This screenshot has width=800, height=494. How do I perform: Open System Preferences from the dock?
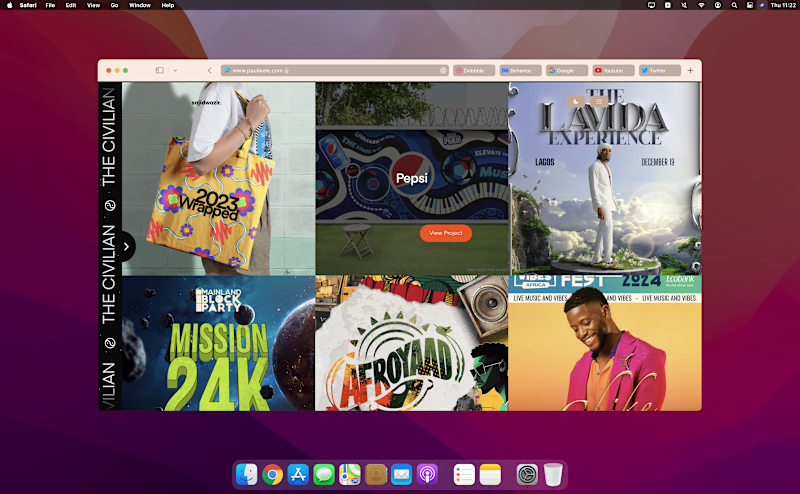coord(527,475)
